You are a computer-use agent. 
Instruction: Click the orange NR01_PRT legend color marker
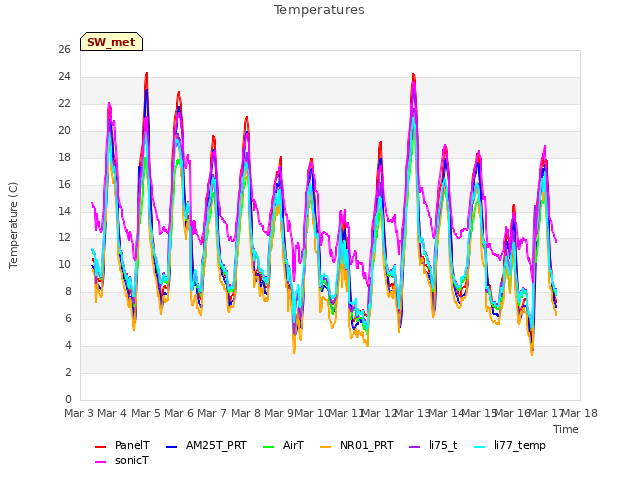tap(326, 447)
